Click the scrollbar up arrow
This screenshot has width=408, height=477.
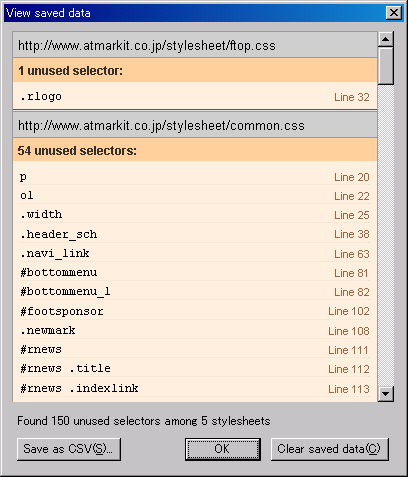pyautogui.click(x=386, y=39)
